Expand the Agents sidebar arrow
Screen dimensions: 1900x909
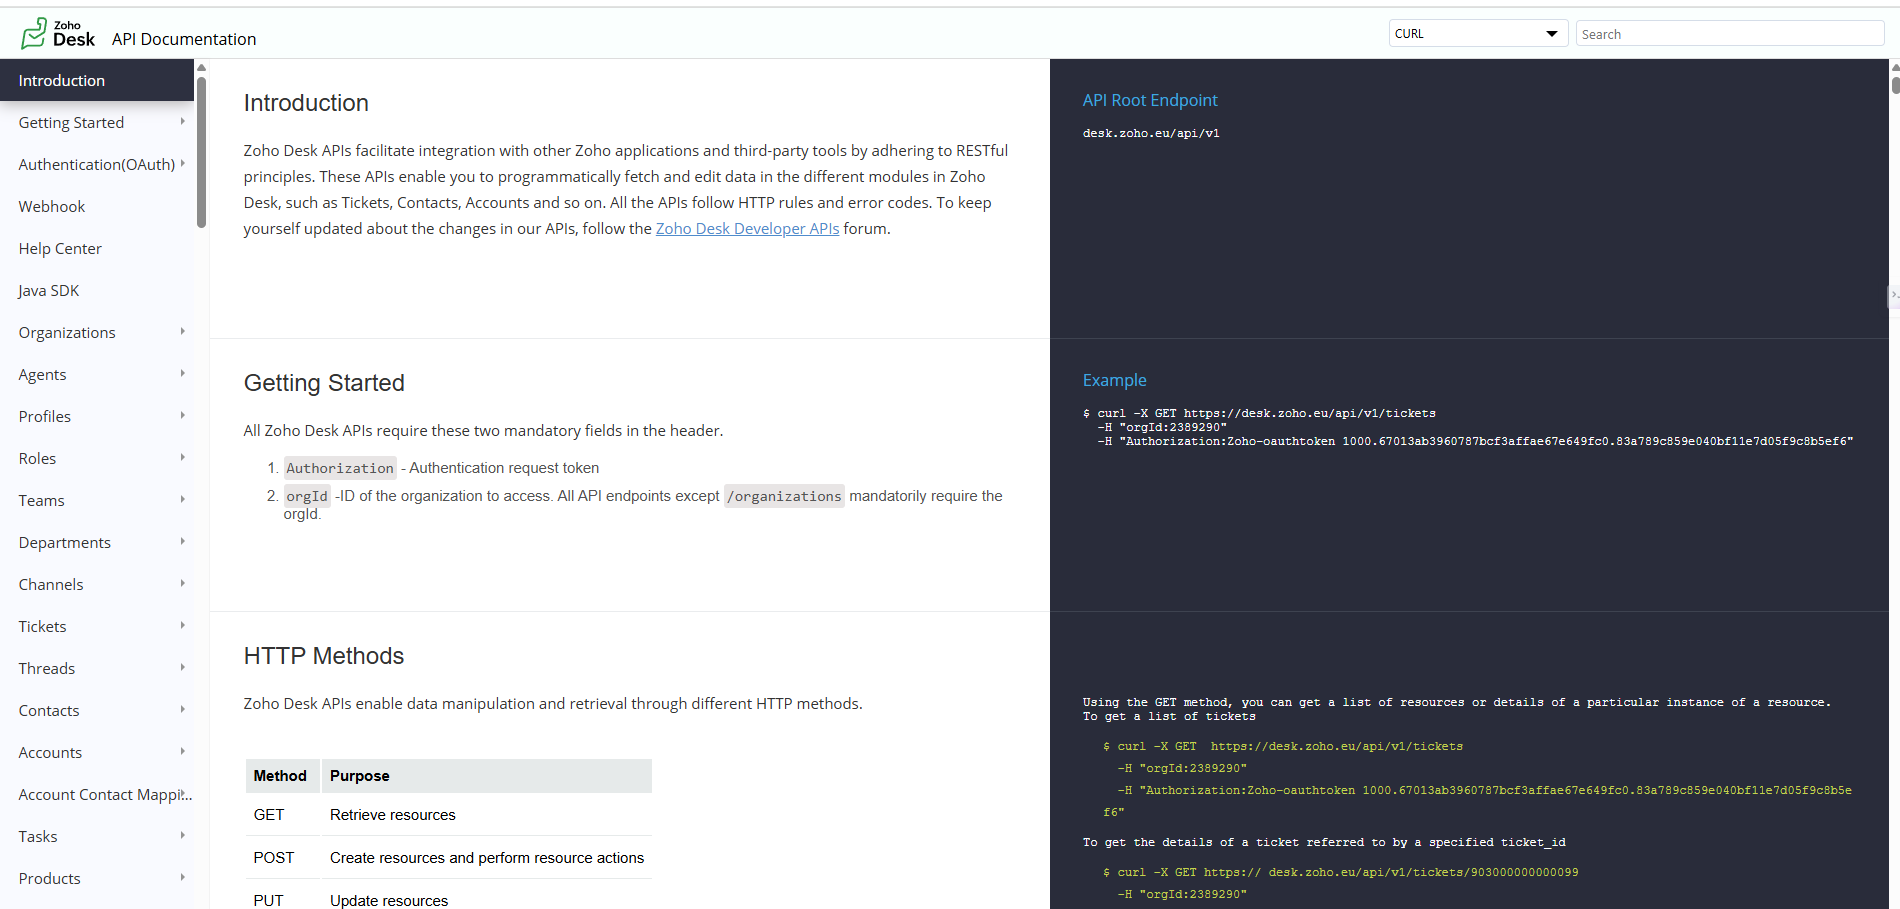(x=183, y=373)
